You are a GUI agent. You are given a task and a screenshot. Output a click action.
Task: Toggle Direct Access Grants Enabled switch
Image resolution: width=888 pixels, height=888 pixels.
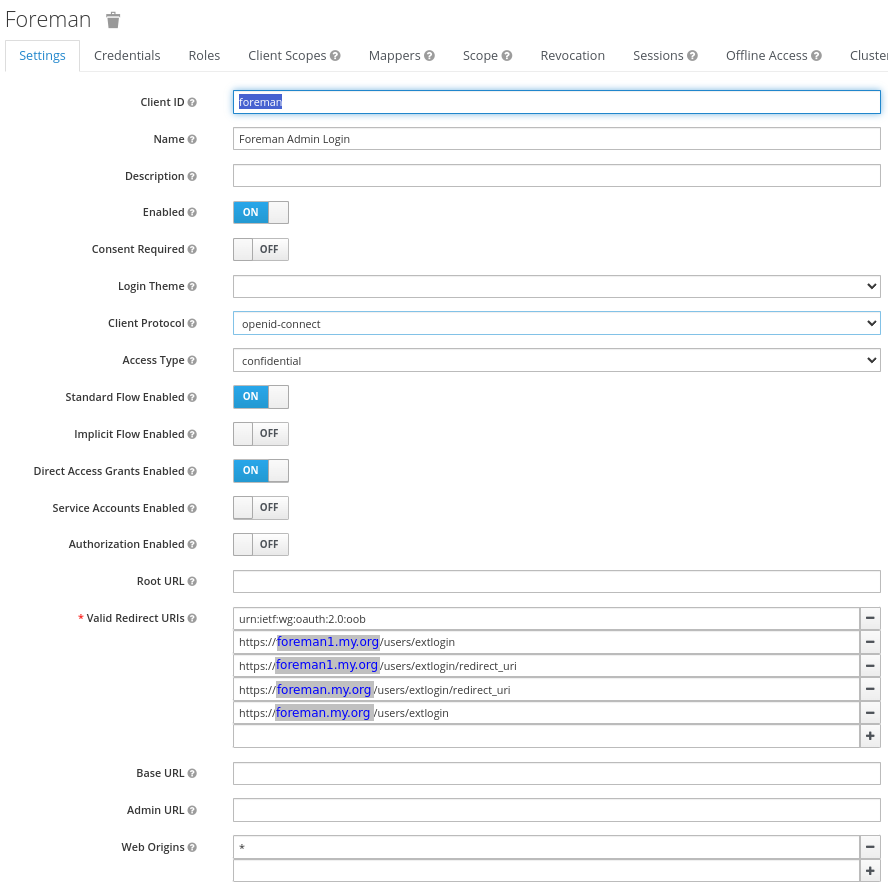tap(261, 471)
